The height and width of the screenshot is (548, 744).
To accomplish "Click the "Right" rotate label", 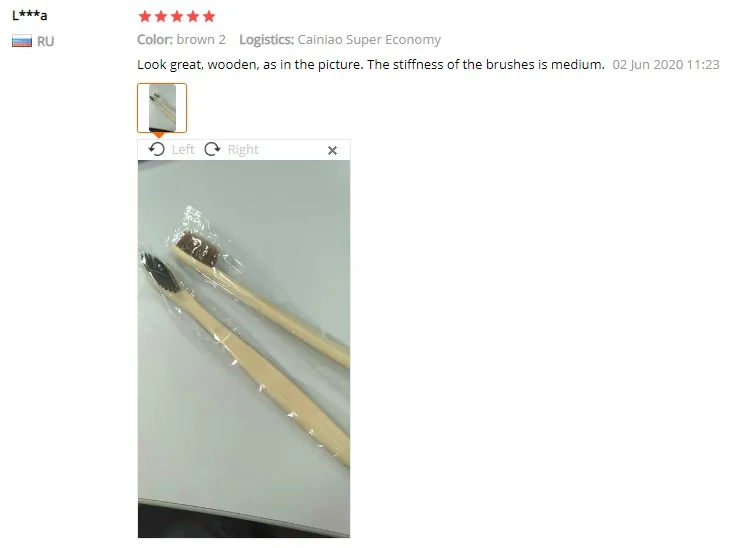I will pos(243,149).
